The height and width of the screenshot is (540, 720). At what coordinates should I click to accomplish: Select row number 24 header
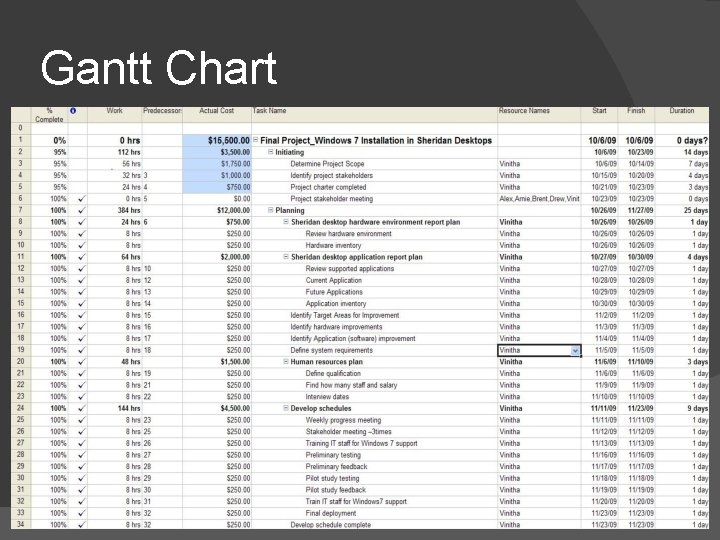point(21,408)
